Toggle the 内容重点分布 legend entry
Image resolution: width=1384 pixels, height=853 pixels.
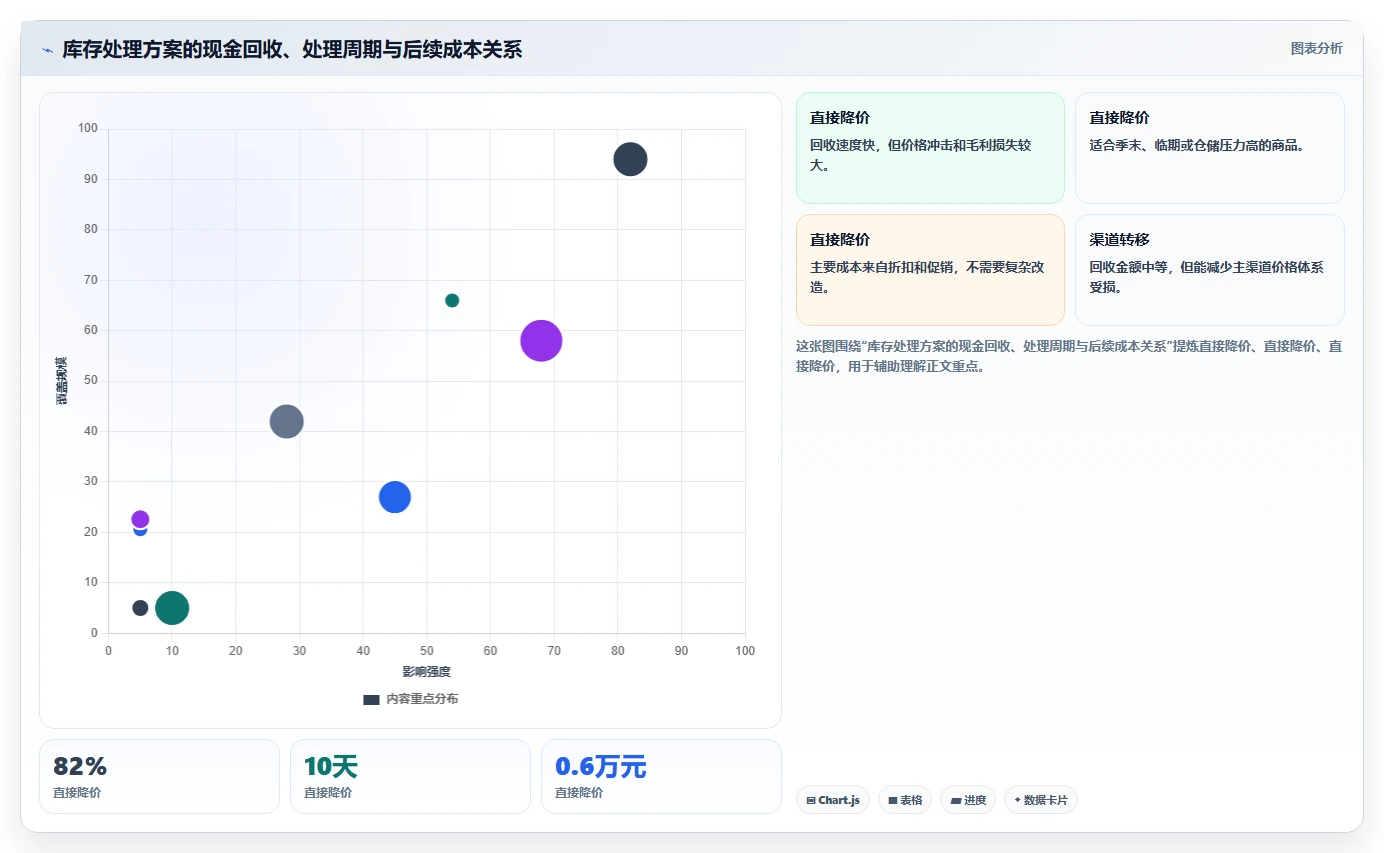411,699
